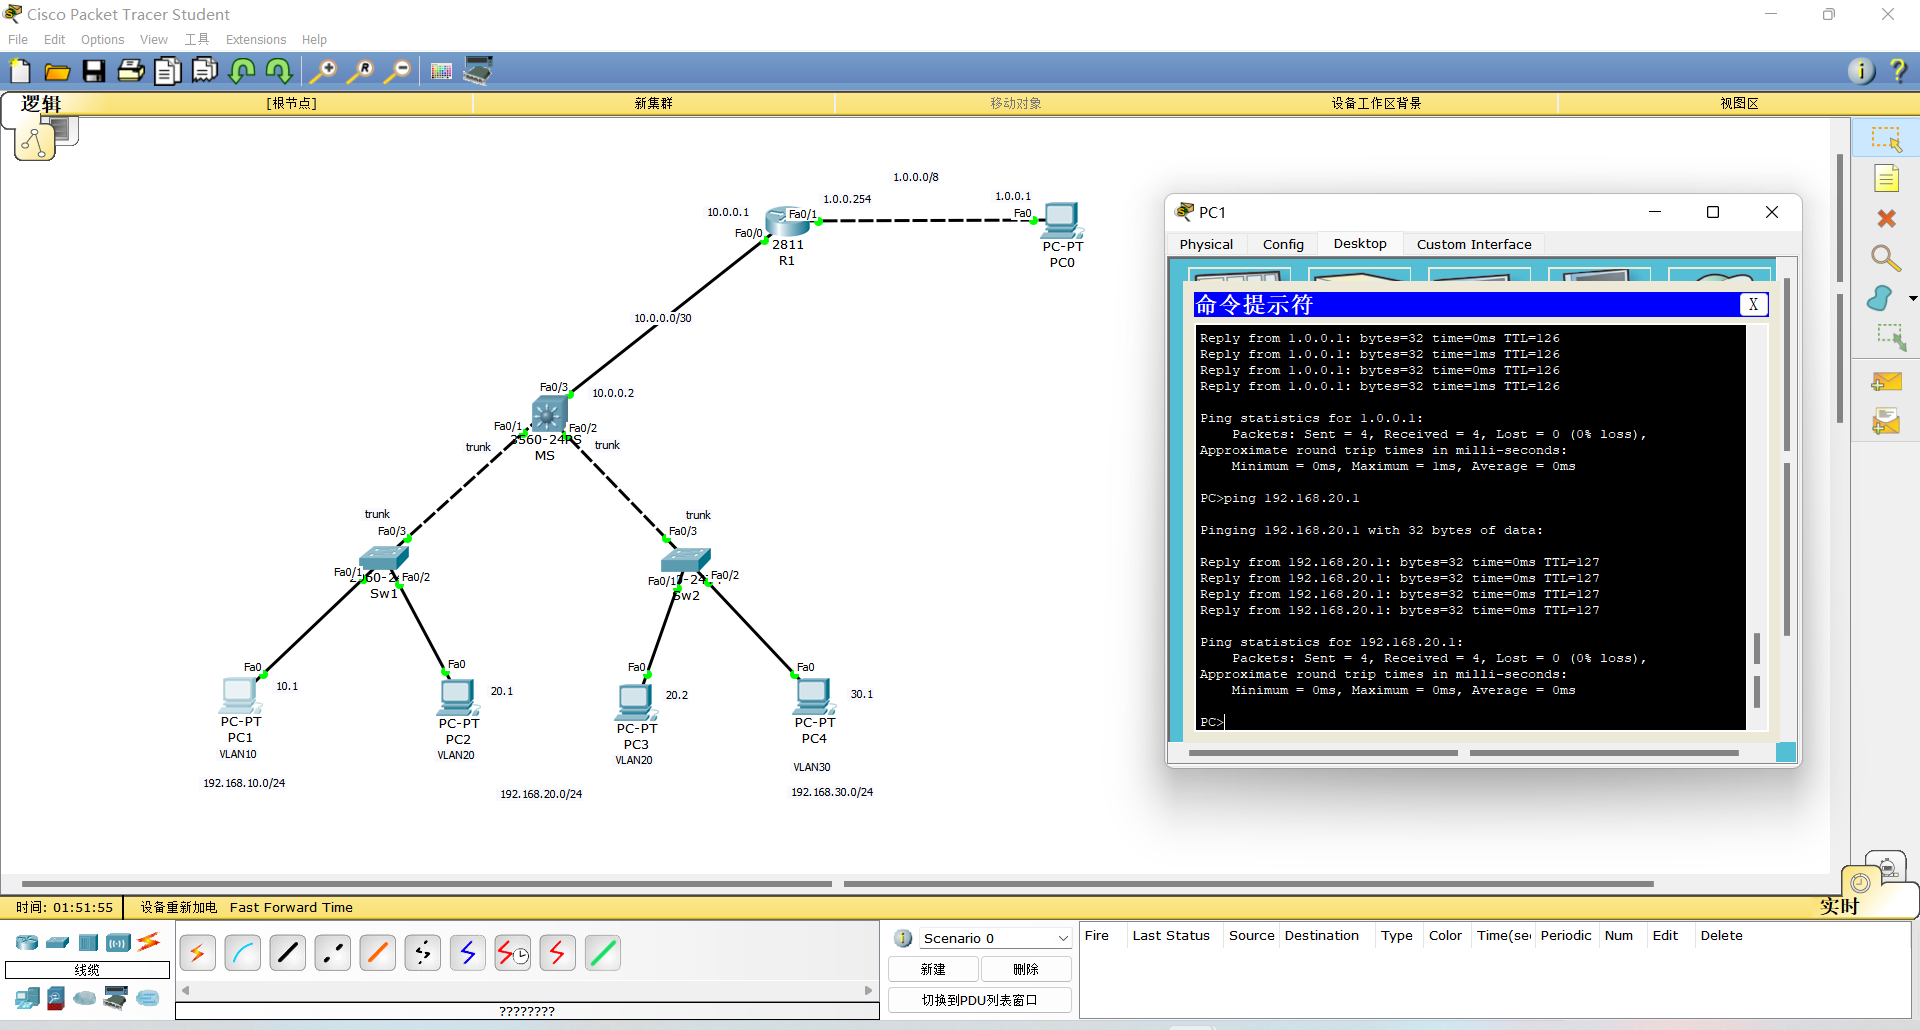The height and width of the screenshot is (1030, 1920).
Task: Switch to the Physical tab in PC1 window
Action: (x=1206, y=244)
